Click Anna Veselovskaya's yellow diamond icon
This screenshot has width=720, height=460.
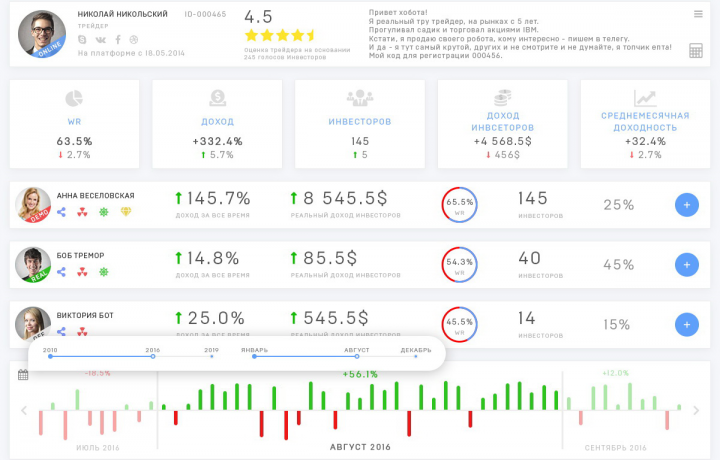(126, 212)
